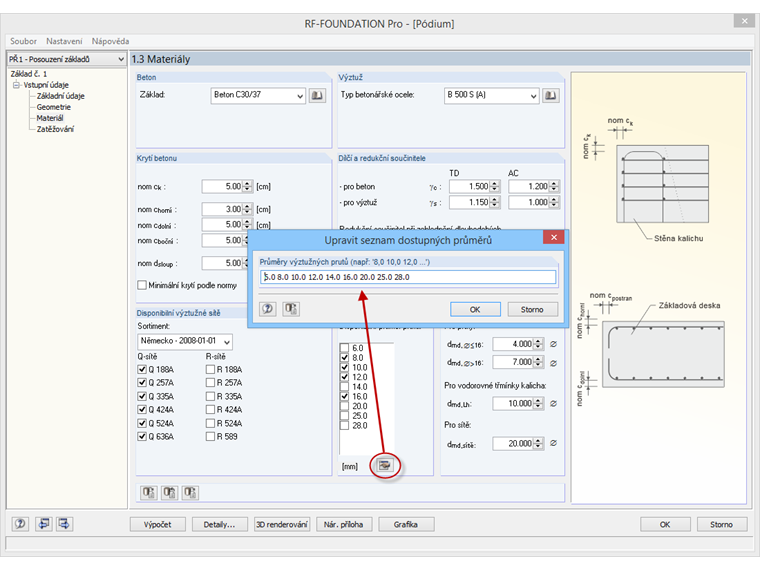Enable the 6.0 diameter checkbox
The image size is (760, 570).
(x=344, y=348)
